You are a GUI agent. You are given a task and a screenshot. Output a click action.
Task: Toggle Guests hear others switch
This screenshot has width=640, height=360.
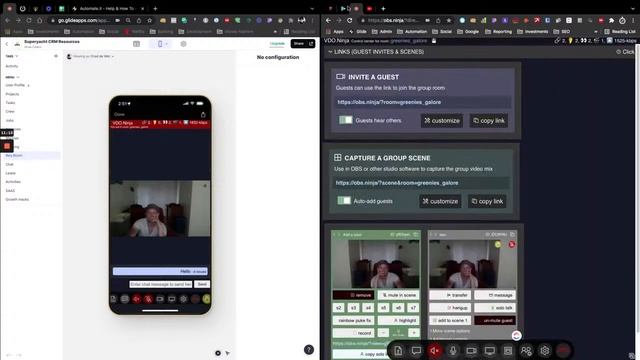(346, 120)
